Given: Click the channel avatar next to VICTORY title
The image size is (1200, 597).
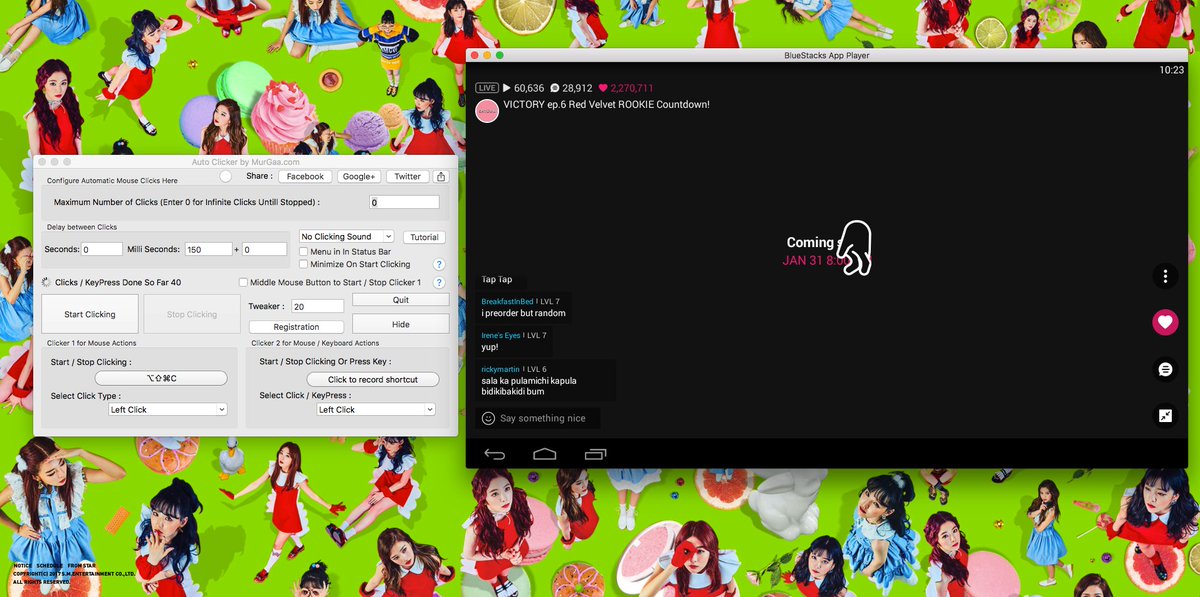Looking at the screenshot, I should [x=487, y=110].
